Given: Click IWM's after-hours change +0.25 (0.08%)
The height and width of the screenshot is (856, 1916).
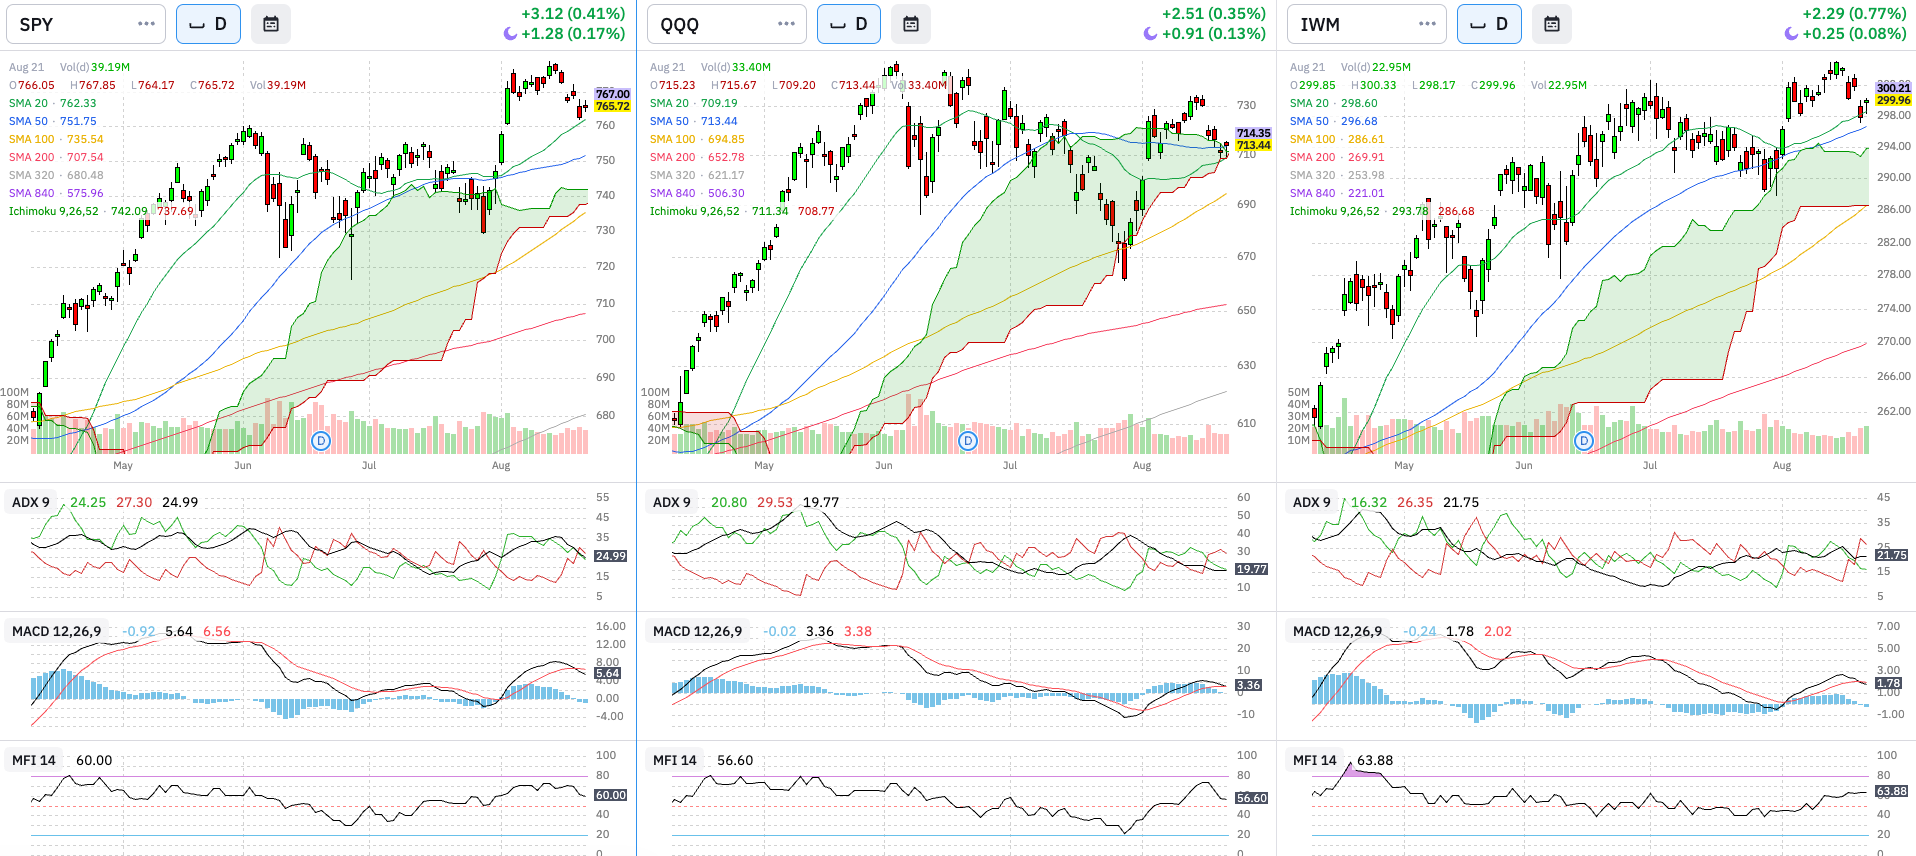Looking at the screenshot, I should (1854, 34).
